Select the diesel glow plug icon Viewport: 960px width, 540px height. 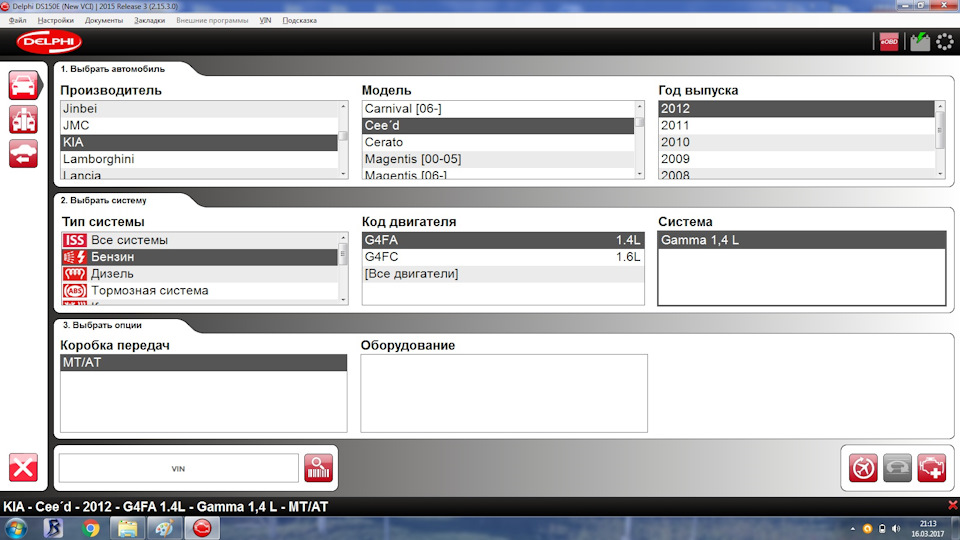click(x=75, y=274)
